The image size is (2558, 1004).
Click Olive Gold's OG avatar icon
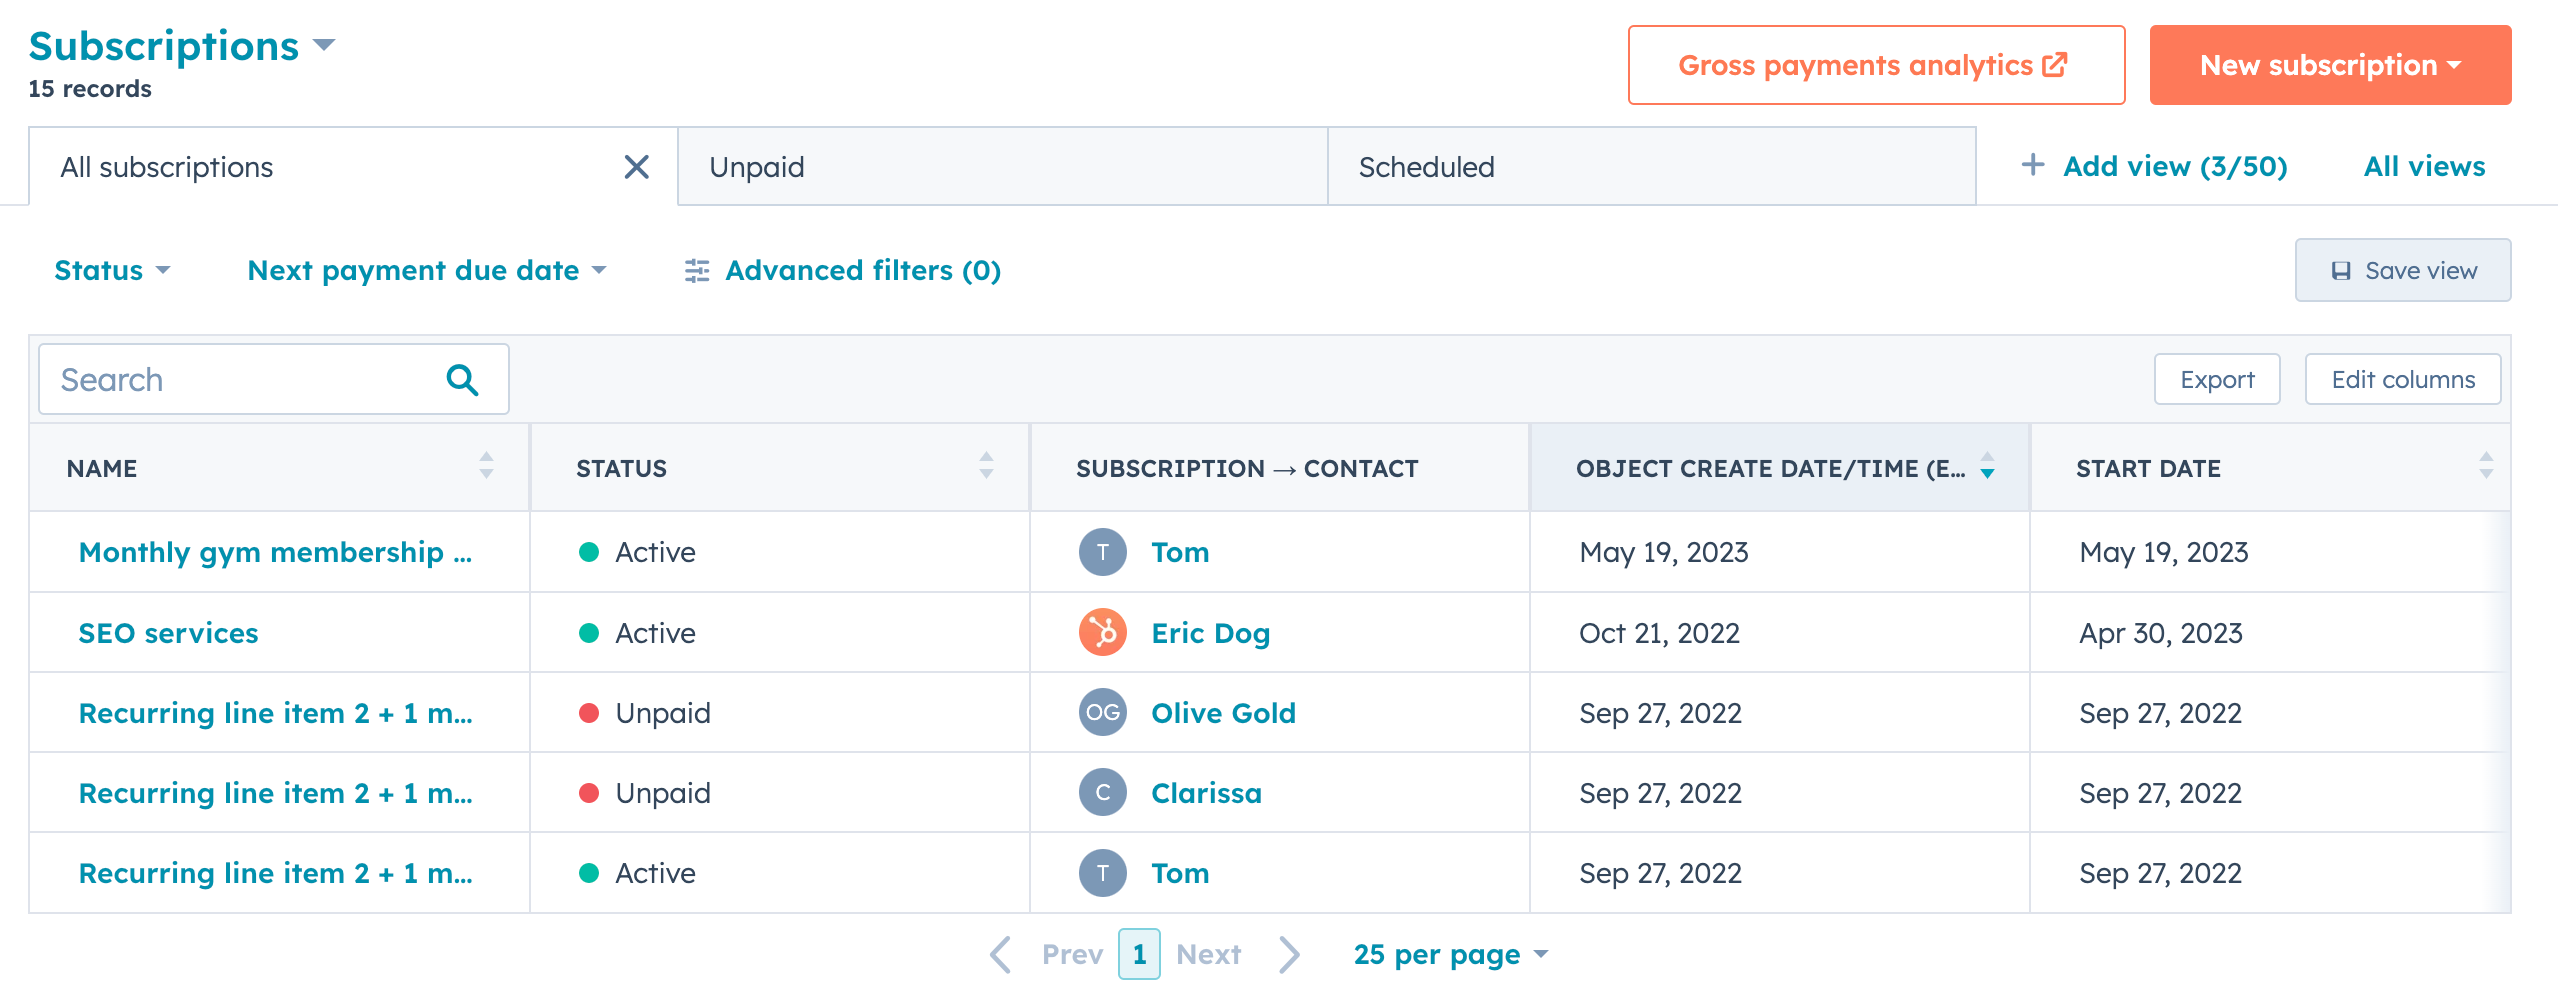[1102, 712]
